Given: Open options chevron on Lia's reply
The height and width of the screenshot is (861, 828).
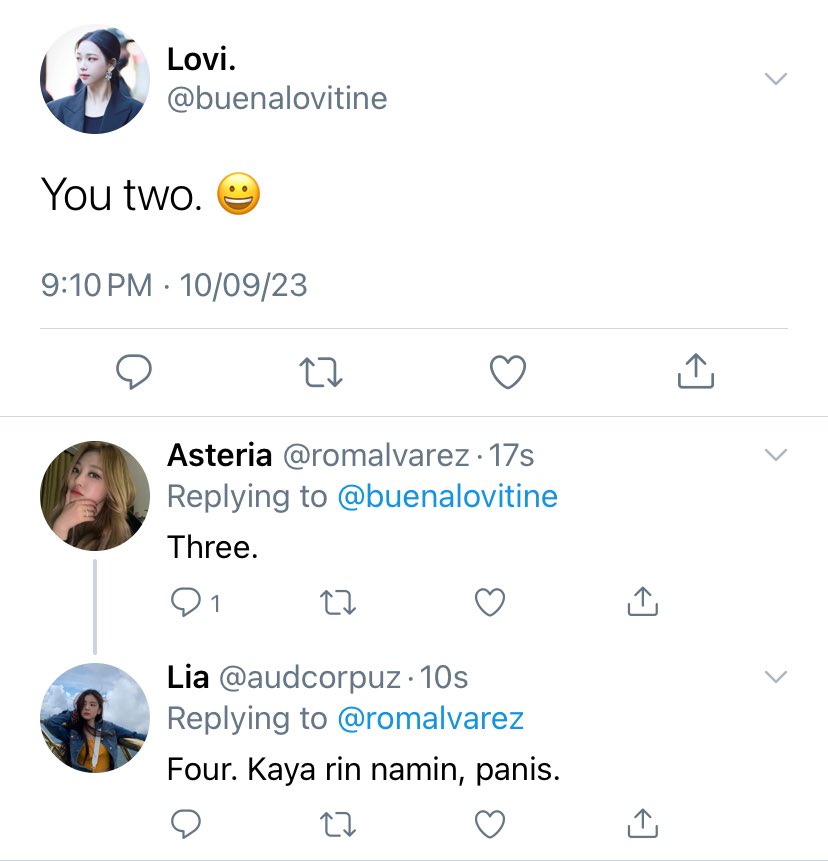Looking at the screenshot, I should (x=776, y=676).
